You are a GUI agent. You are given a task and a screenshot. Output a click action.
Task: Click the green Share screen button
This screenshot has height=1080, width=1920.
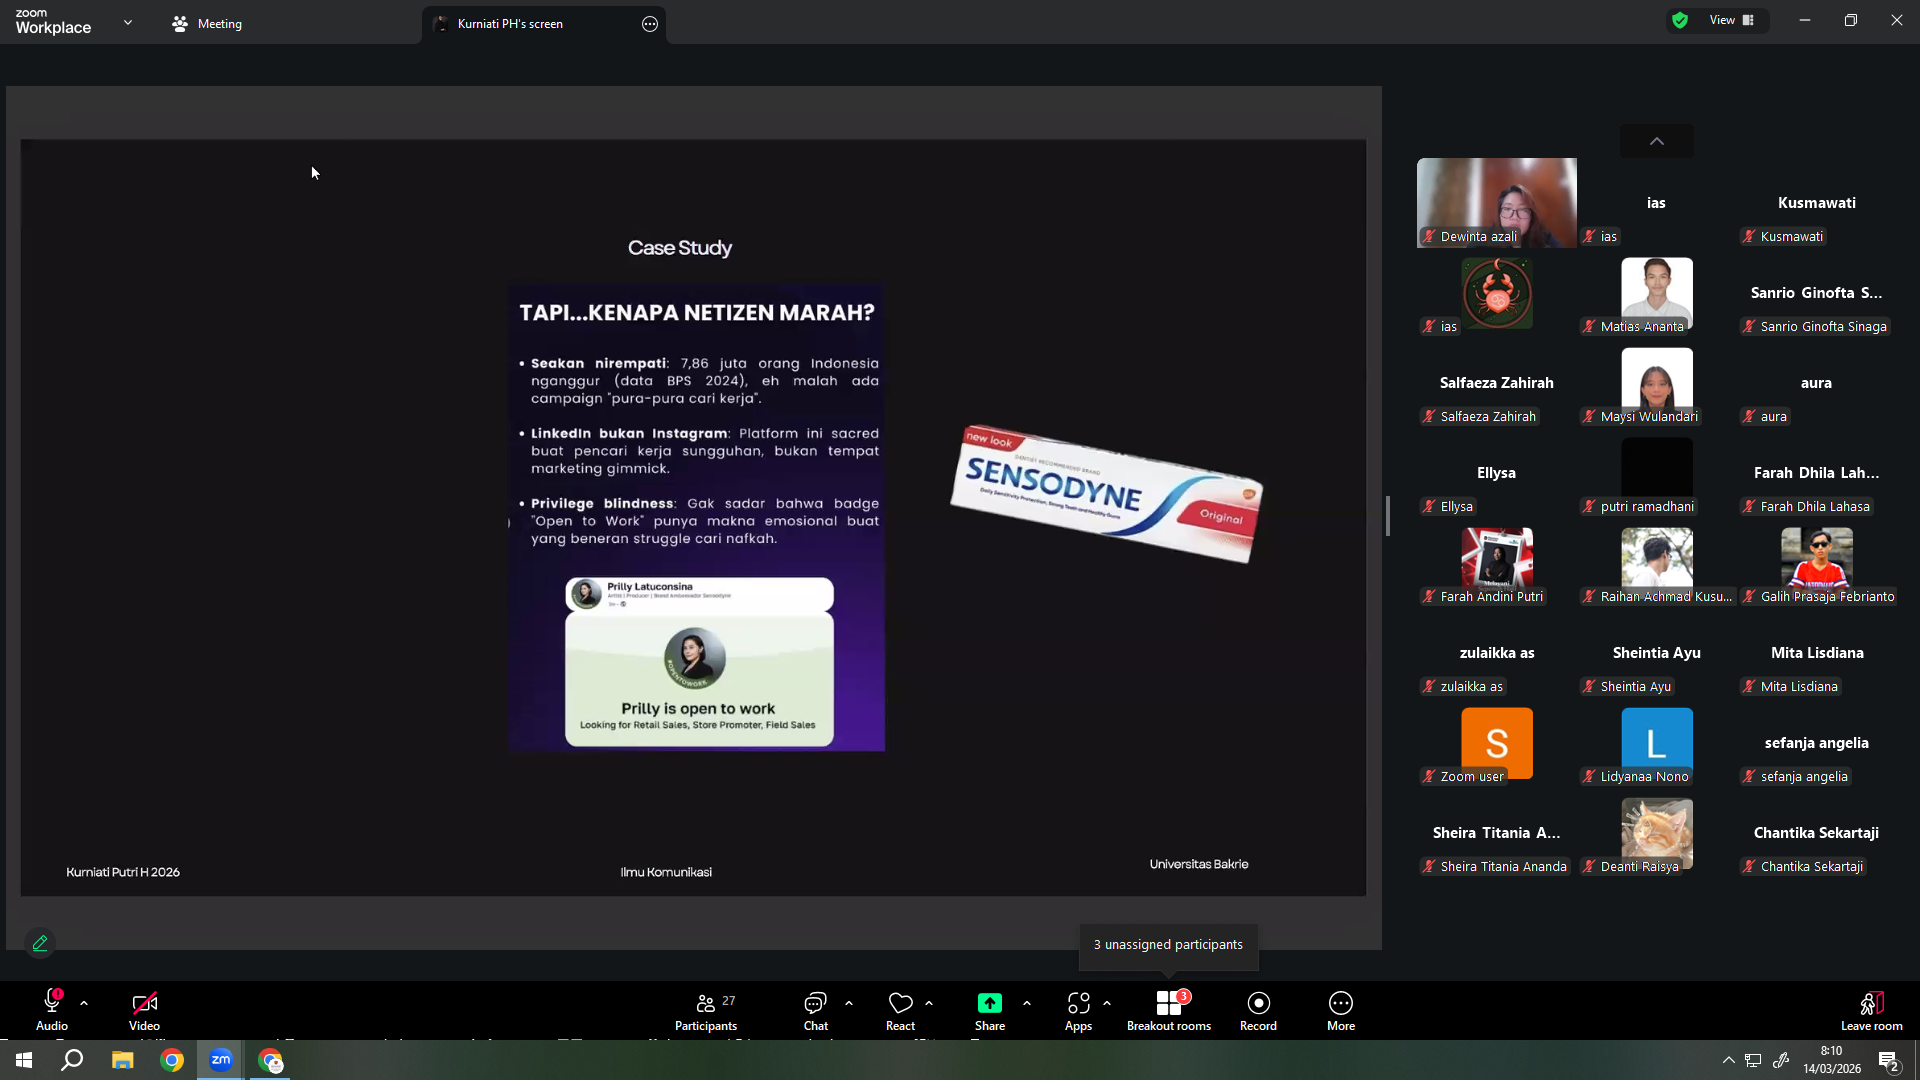(x=989, y=1002)
